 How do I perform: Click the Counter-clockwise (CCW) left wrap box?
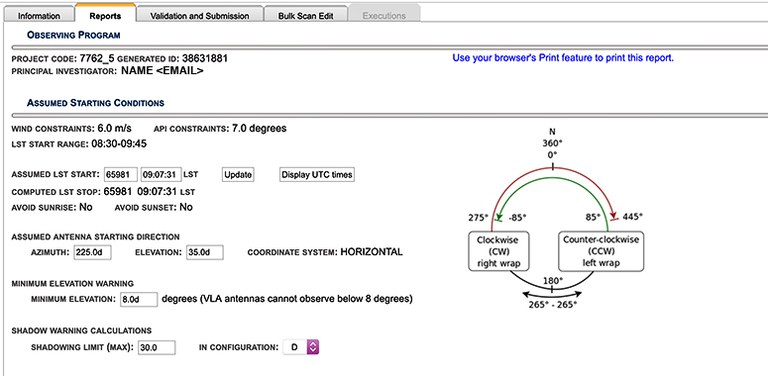click(x=601, y=252)
